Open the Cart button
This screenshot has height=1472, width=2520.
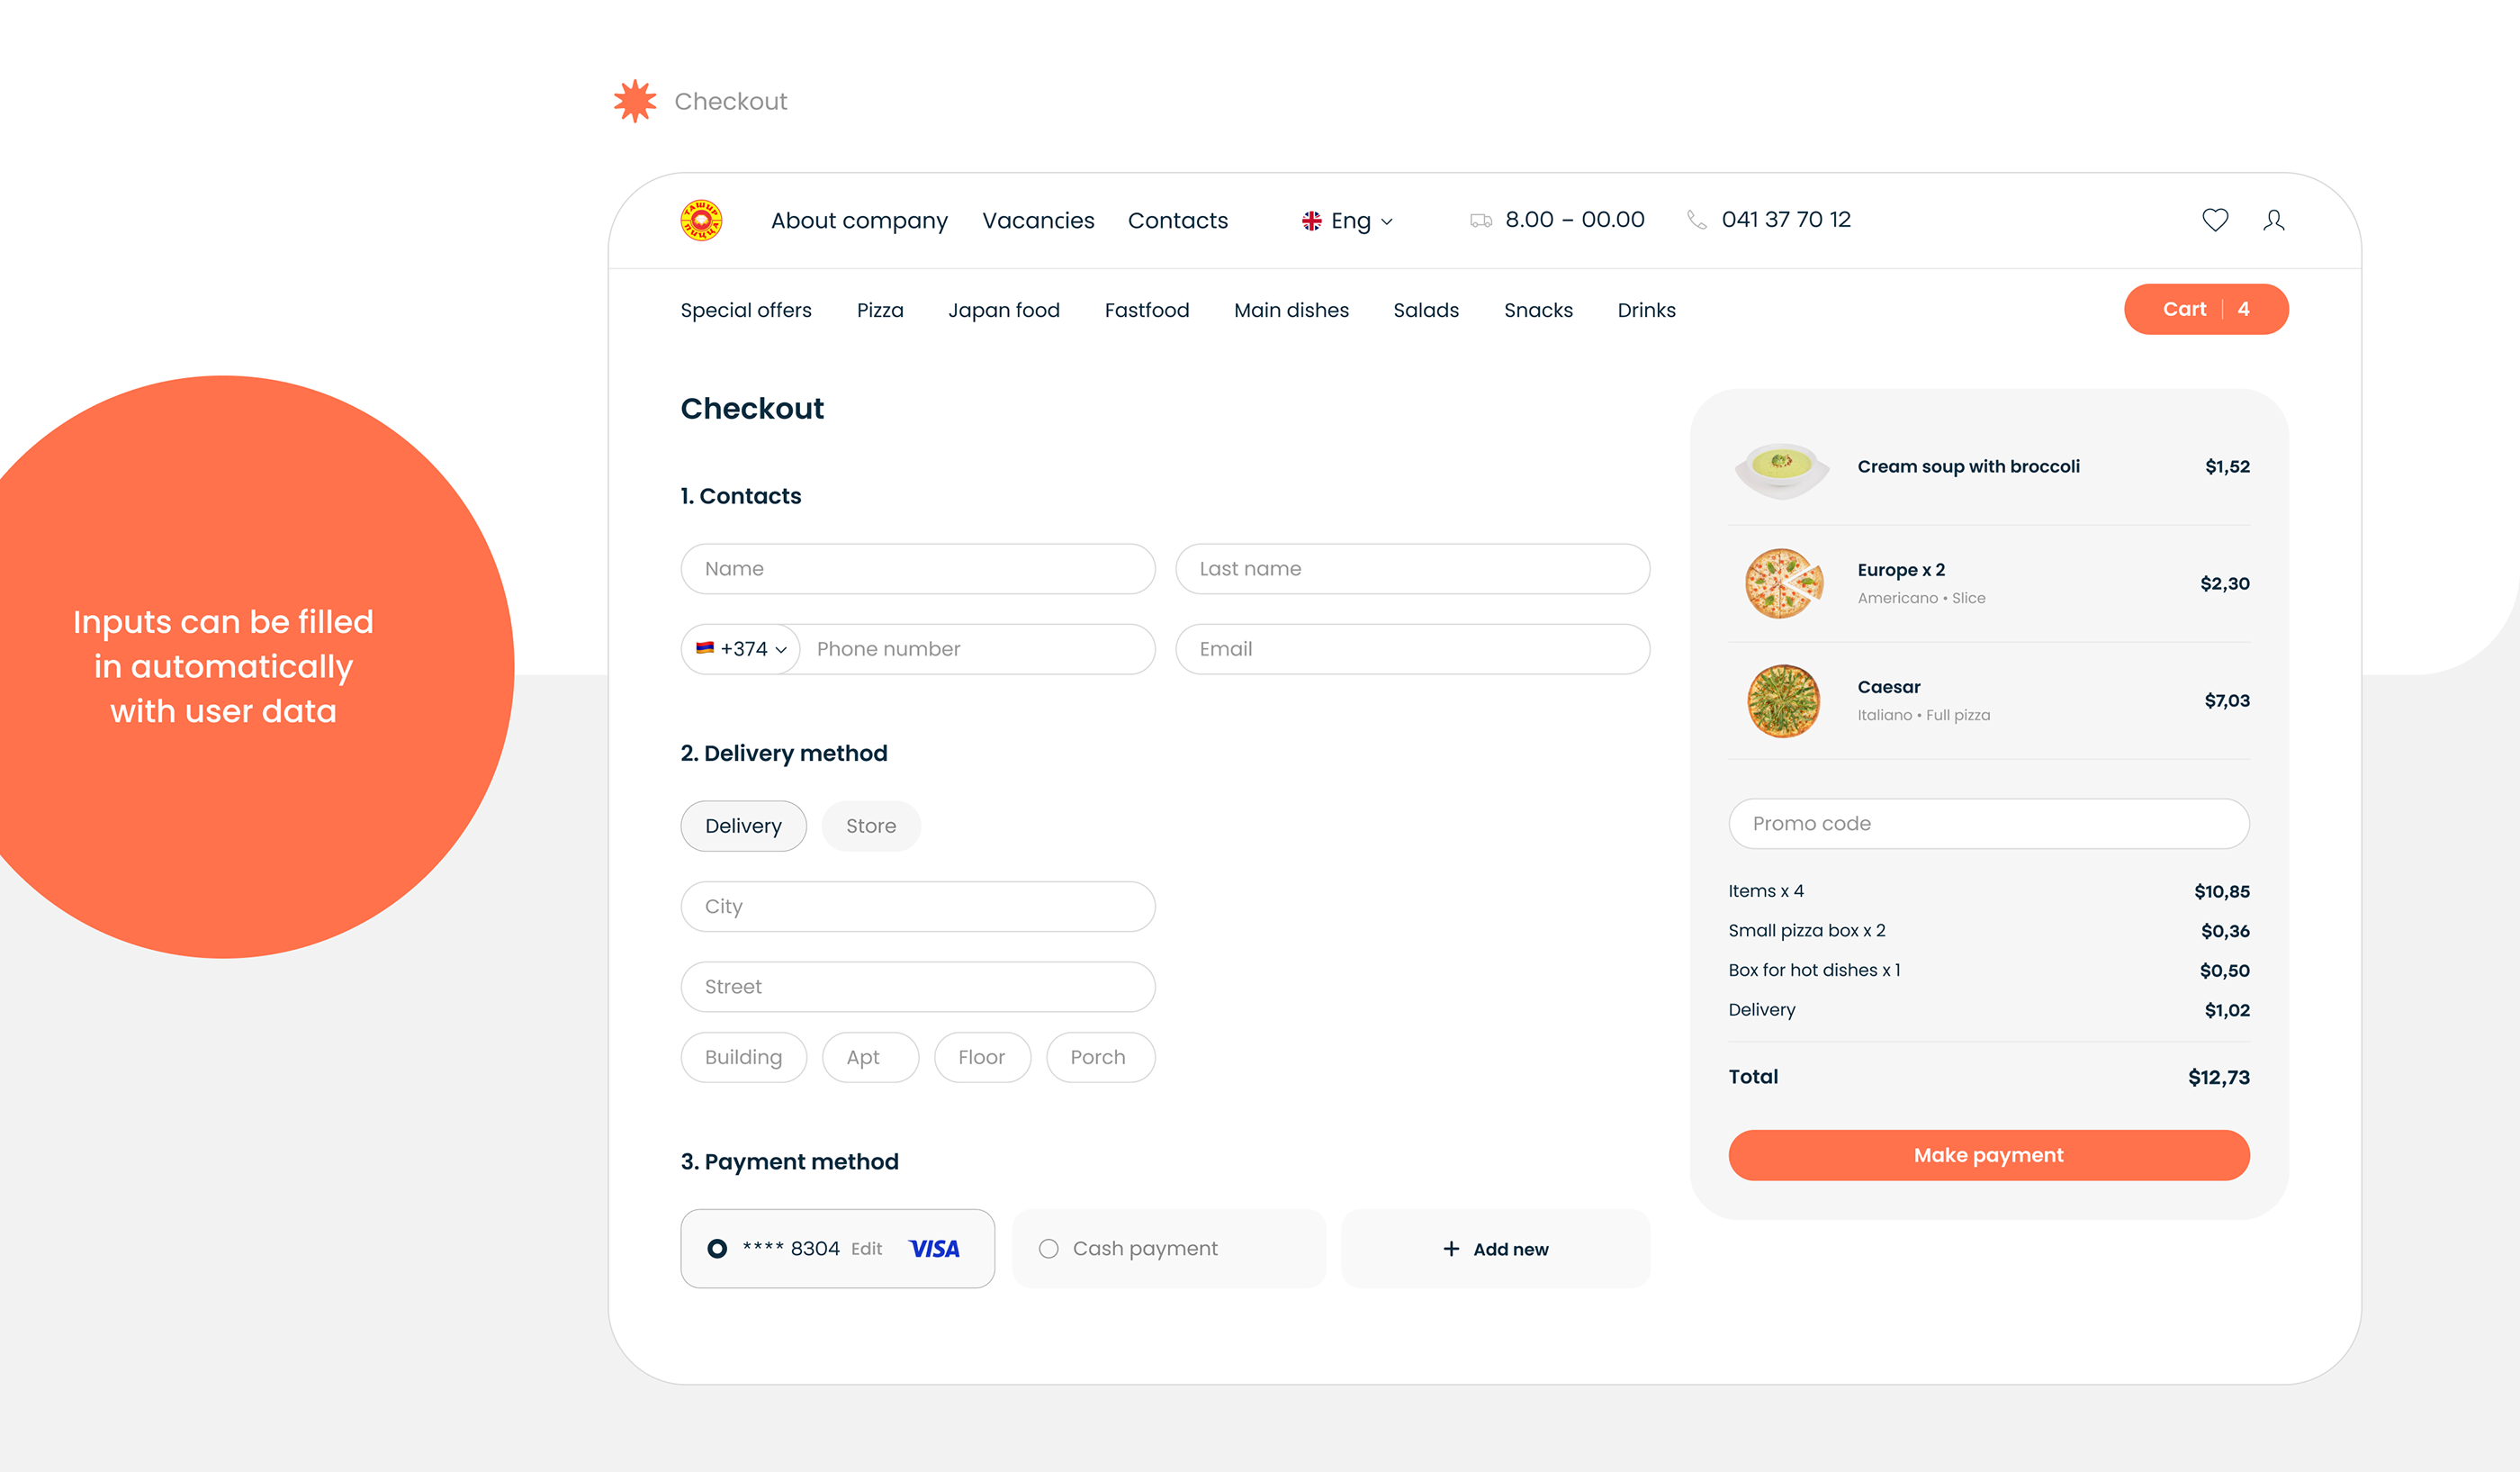(2205, 309)
